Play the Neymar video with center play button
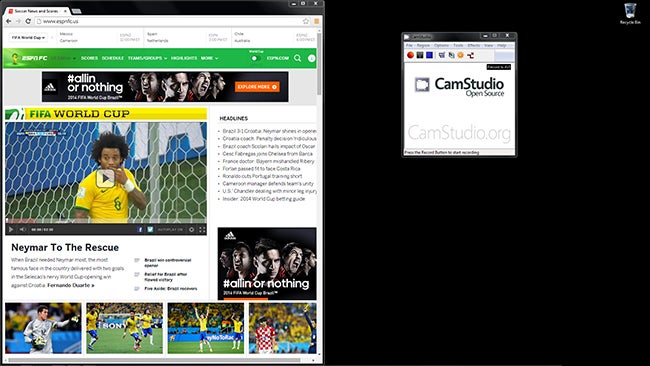 [105, 178]
